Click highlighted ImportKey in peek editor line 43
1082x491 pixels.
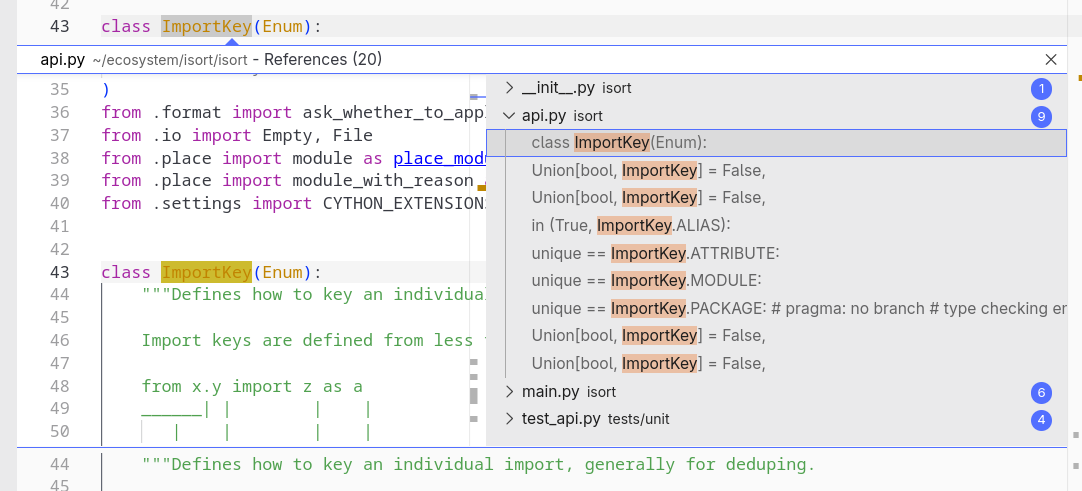[x=206, y=272]
